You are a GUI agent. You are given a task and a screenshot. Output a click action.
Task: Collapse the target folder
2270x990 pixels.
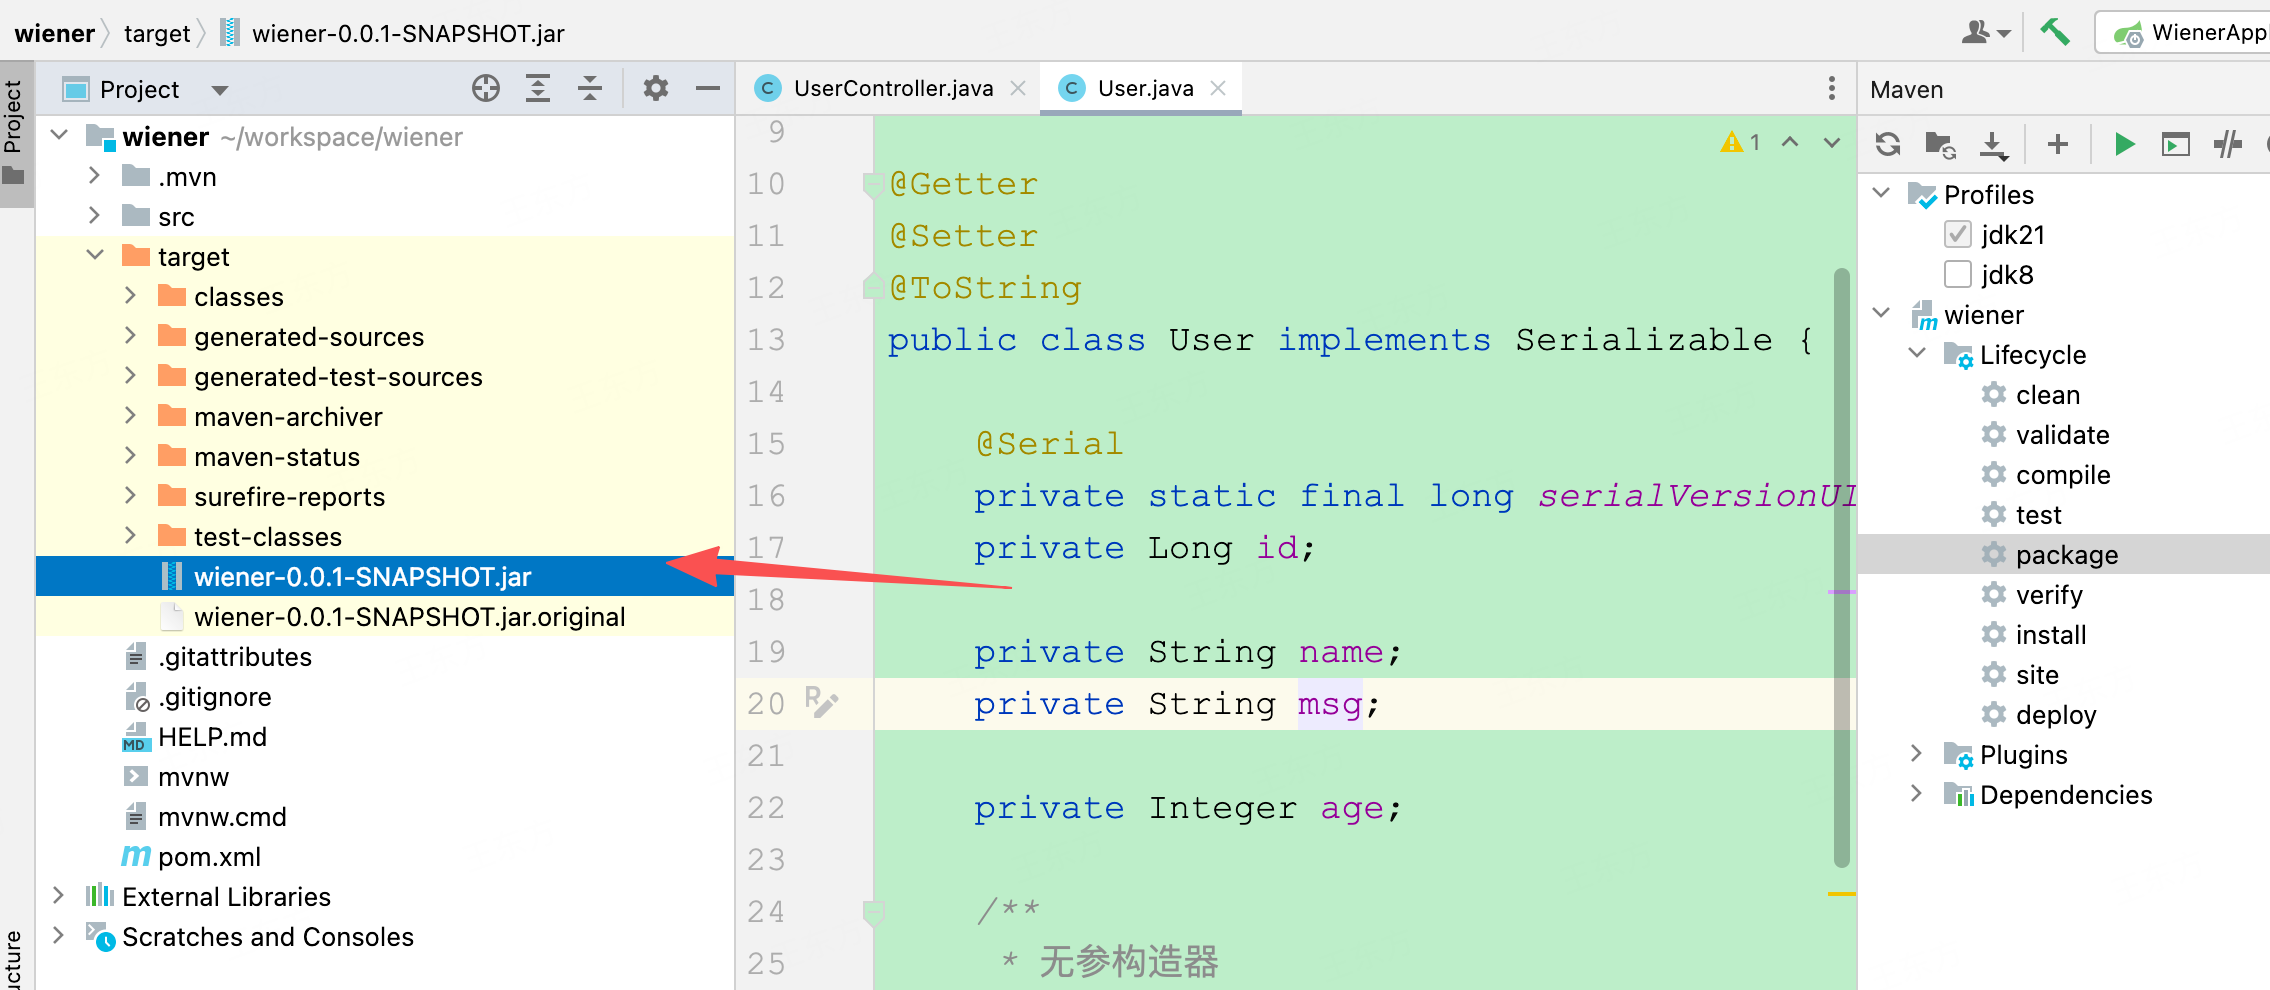point(95,255)
